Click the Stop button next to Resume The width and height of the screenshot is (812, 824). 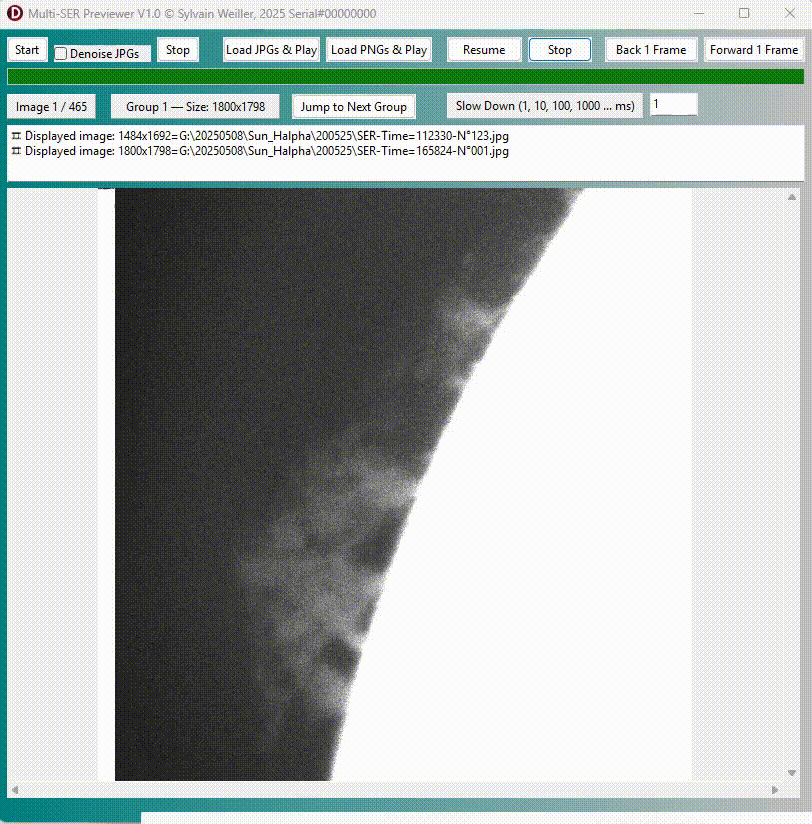(x=560, y=50)
